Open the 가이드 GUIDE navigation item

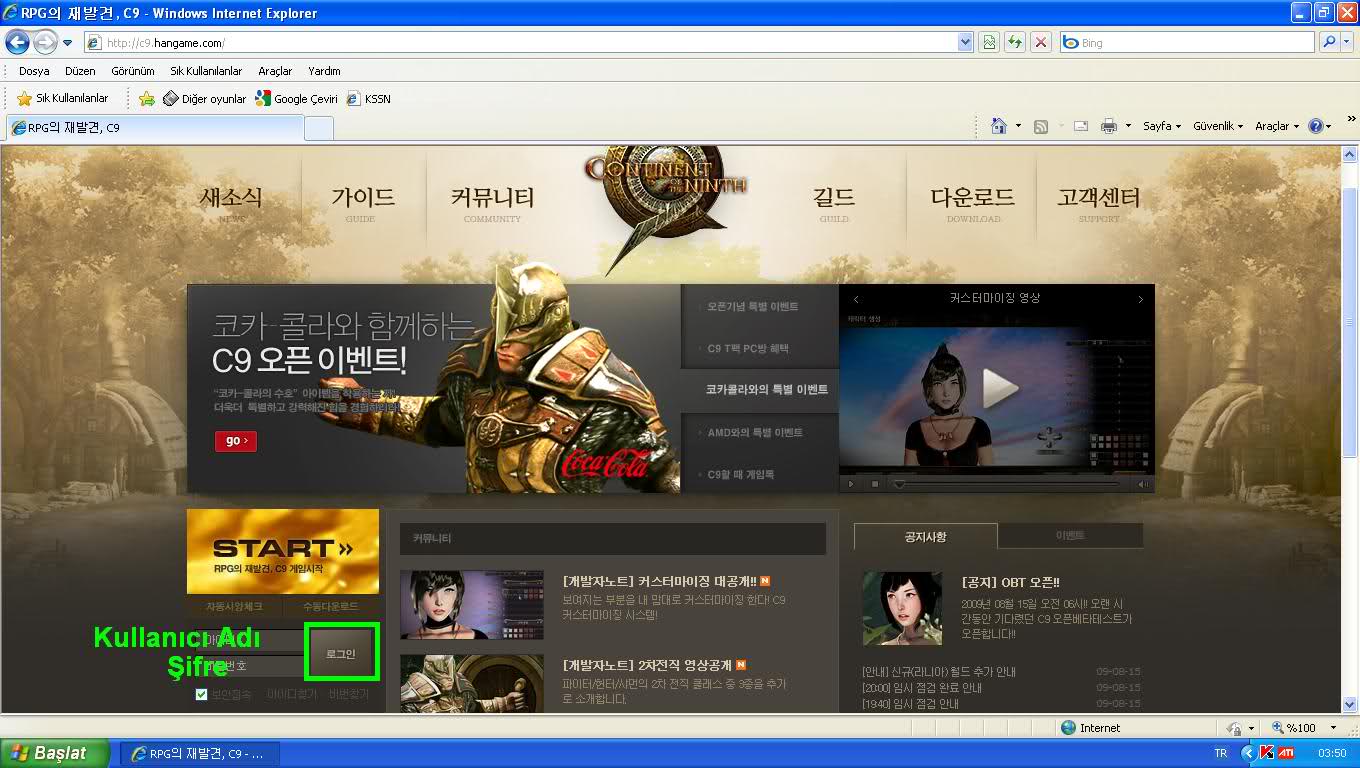(x=362, y=202)
